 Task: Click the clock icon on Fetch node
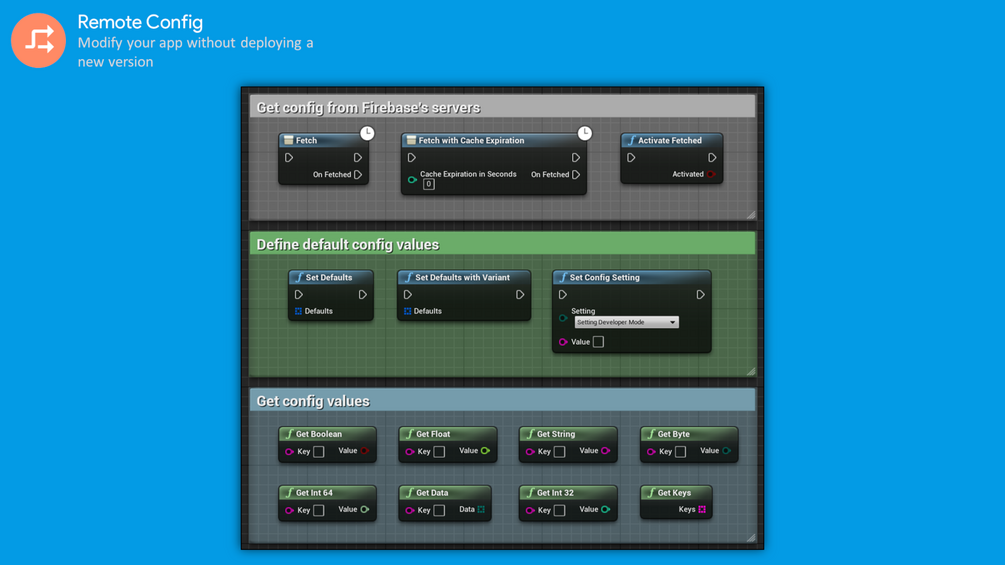coord(367,133)
